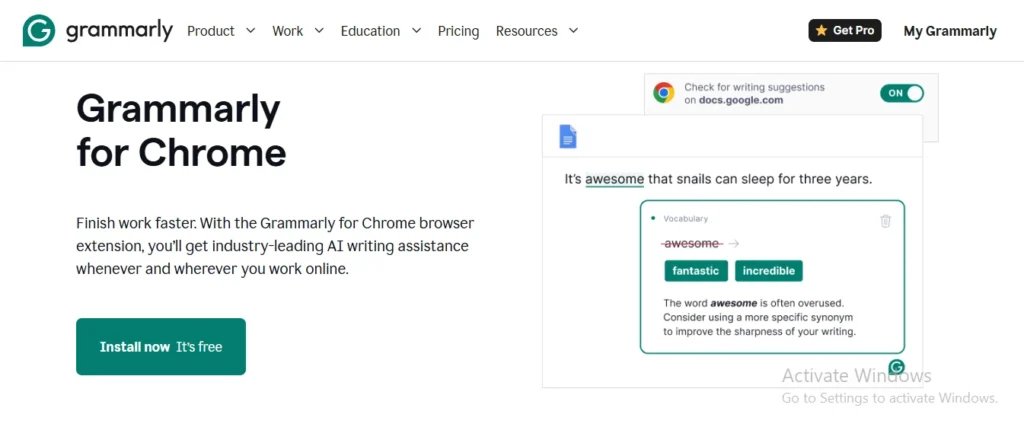Select the fantastic suggestion
The height and width of the screenshot is (427, 1024).
click(x=696, y=271)
